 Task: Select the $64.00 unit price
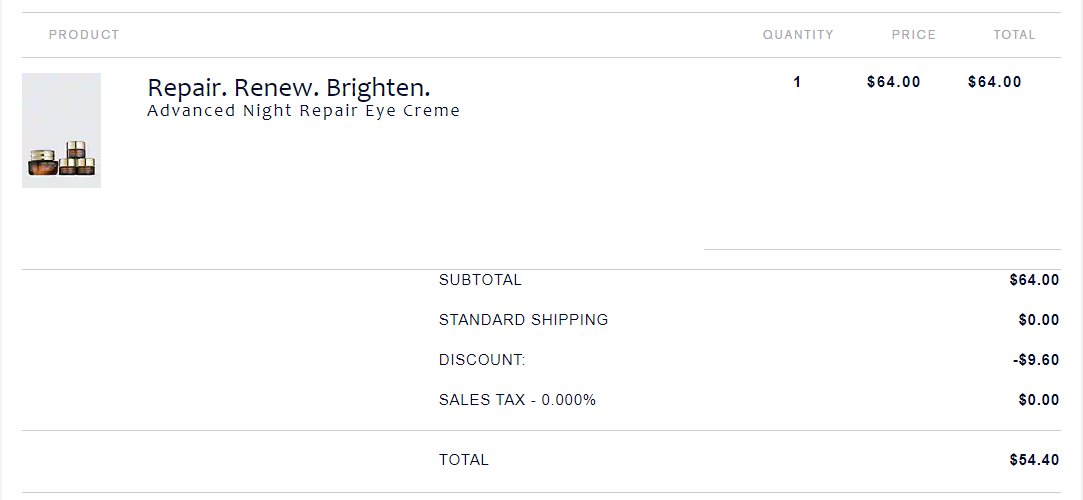pos(894,82)
